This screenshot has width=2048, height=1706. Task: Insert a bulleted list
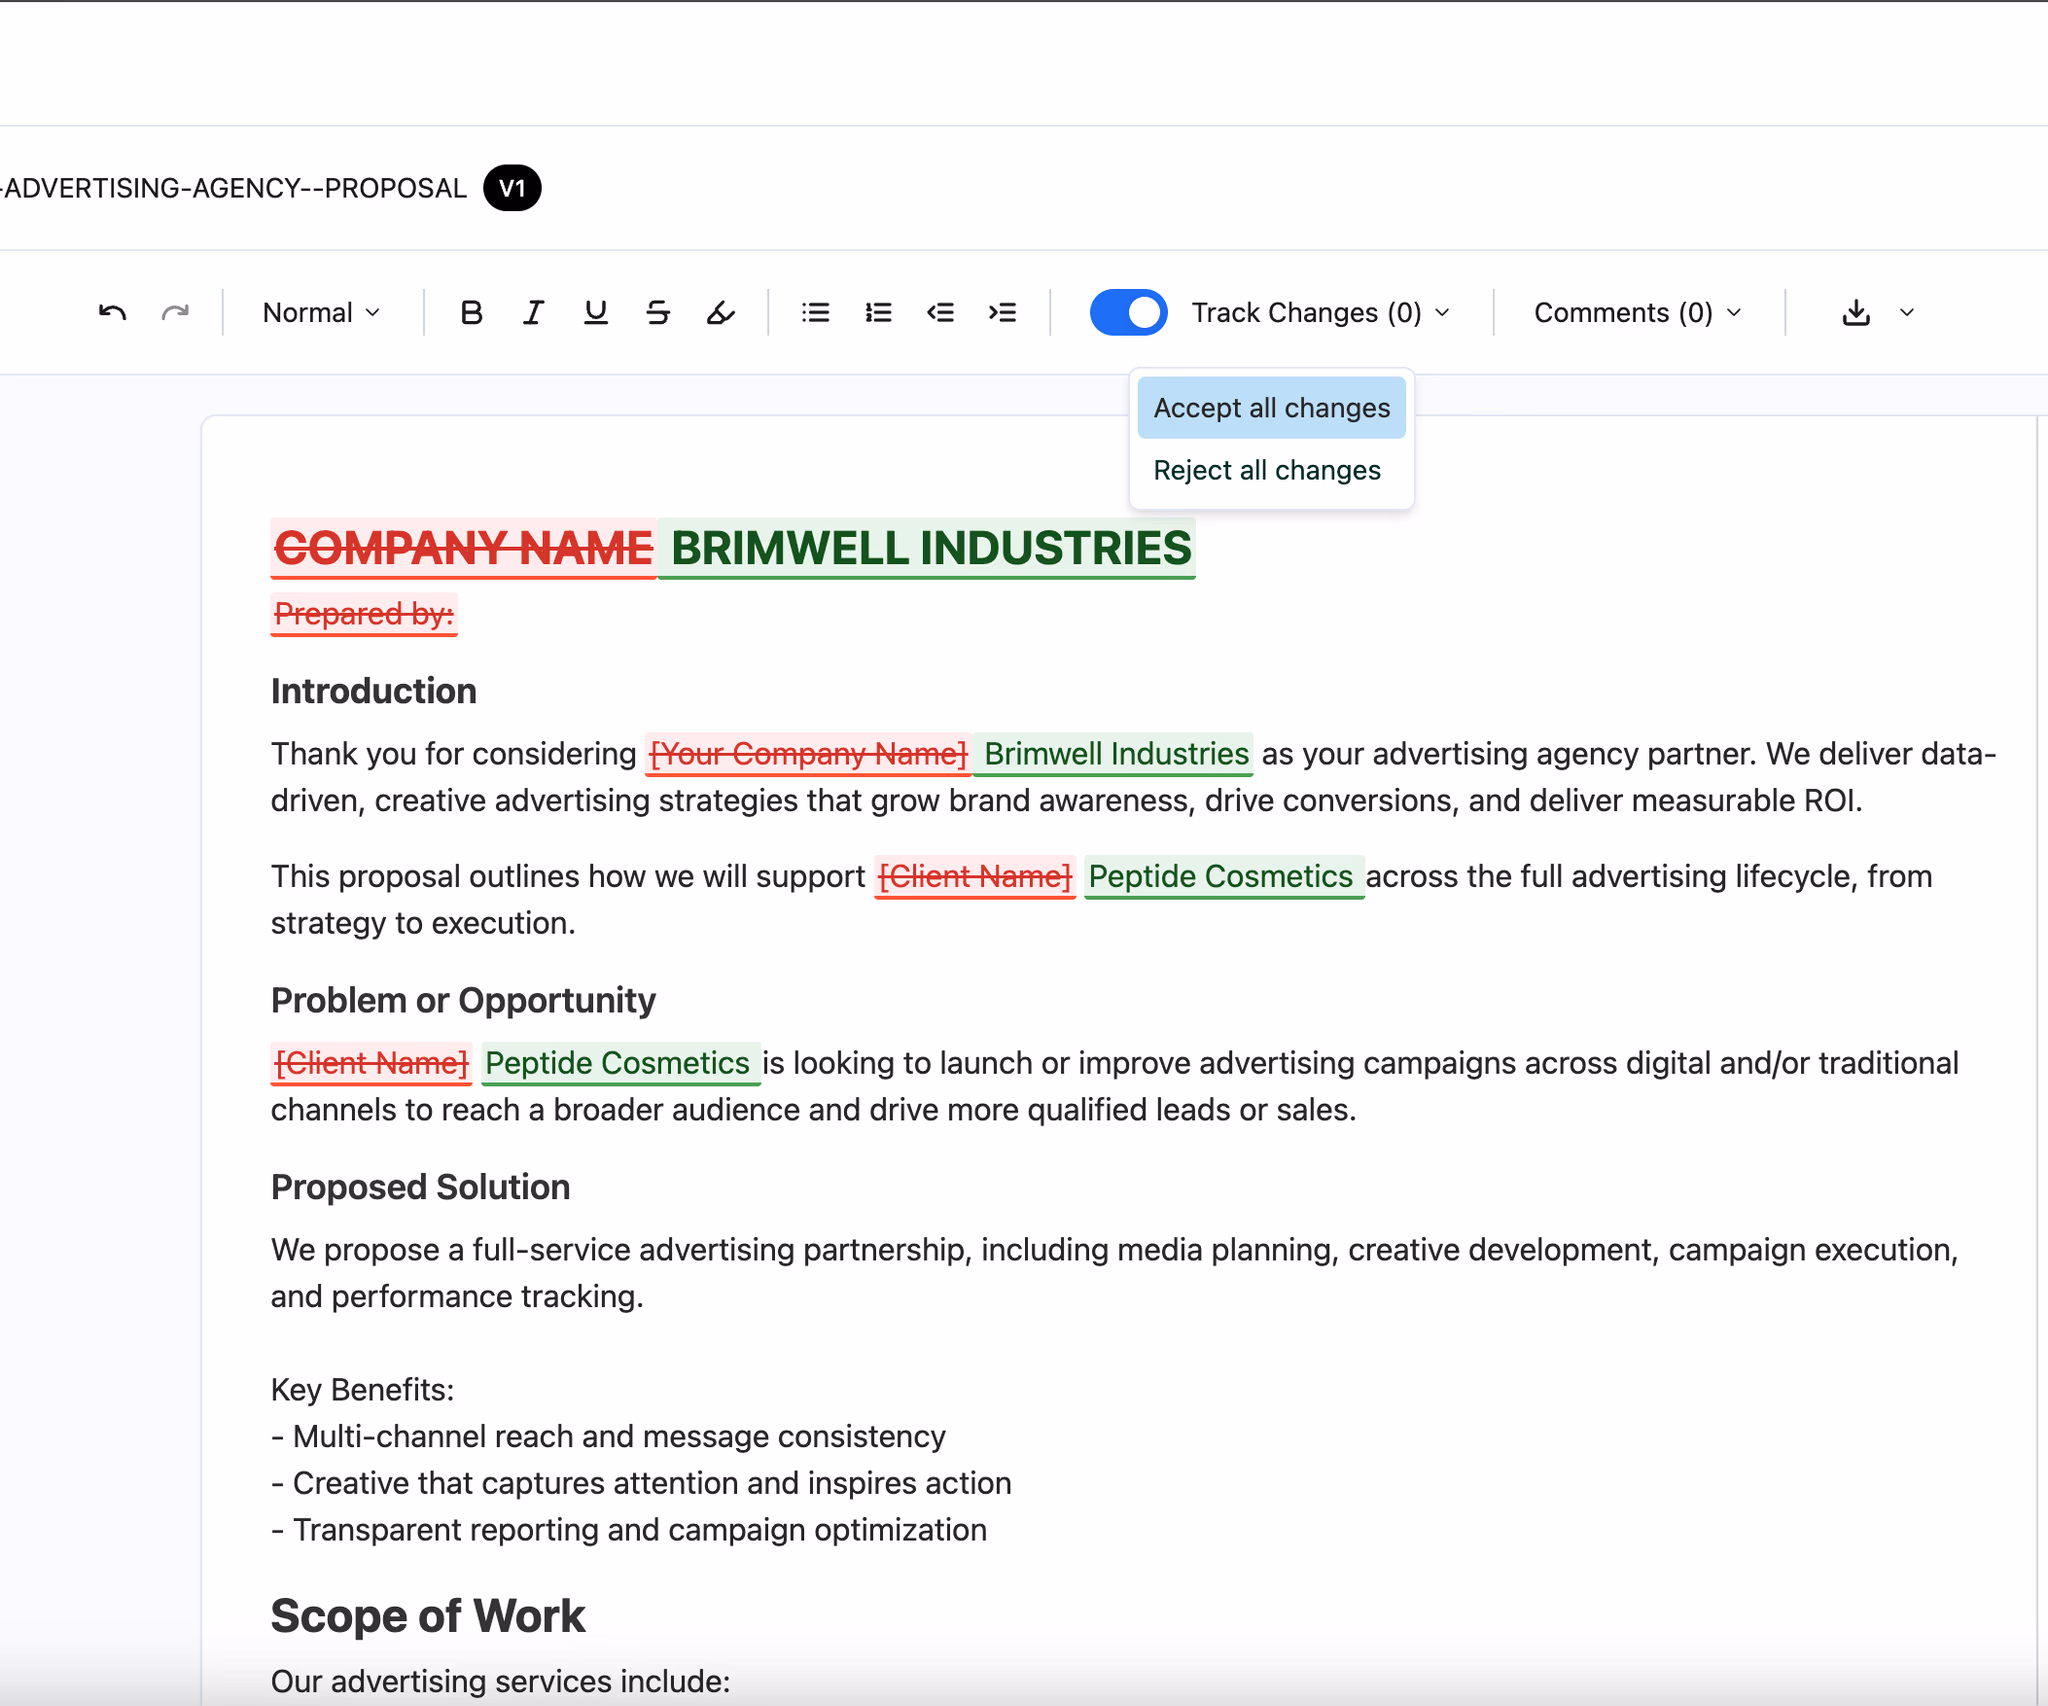point(815,312)
